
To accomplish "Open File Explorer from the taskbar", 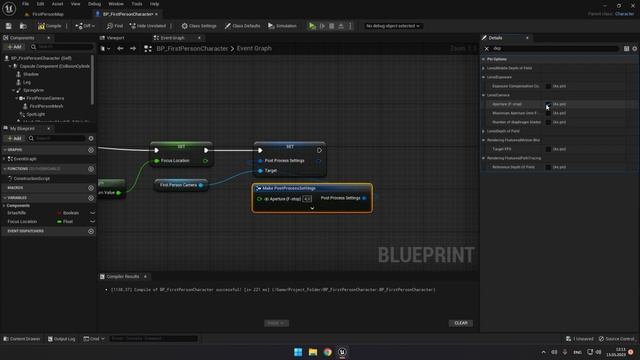I will pyautogui.click(x=313, y=352).
